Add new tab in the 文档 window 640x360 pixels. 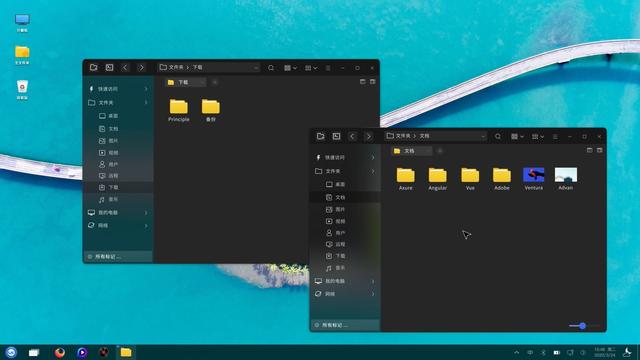[440, 151]
